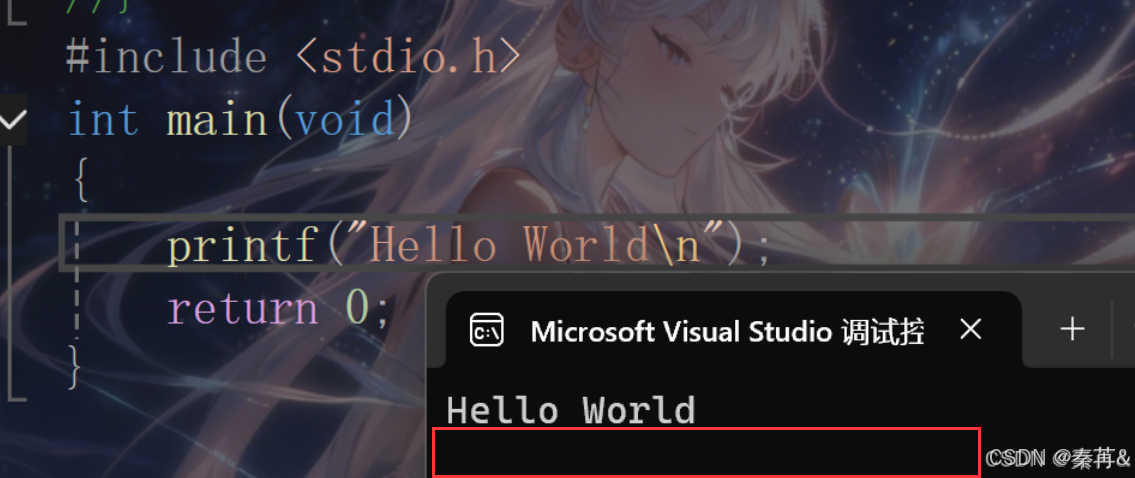Click the closing curly brace of main
1135x478 pixels.
coord(73,366)
